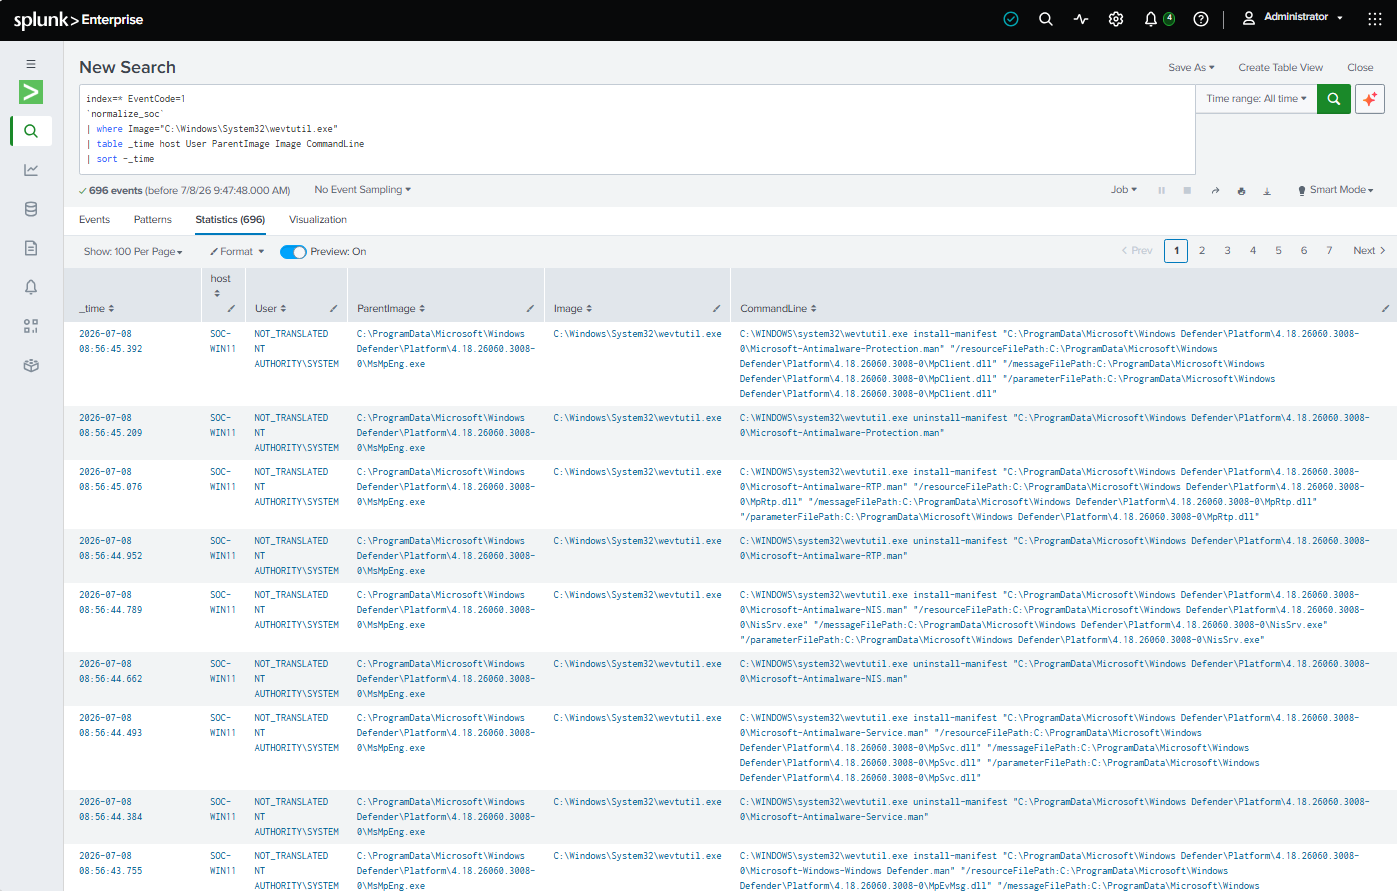
Task: Click the Splunk Enterprise logo
Action: point(78,20)
